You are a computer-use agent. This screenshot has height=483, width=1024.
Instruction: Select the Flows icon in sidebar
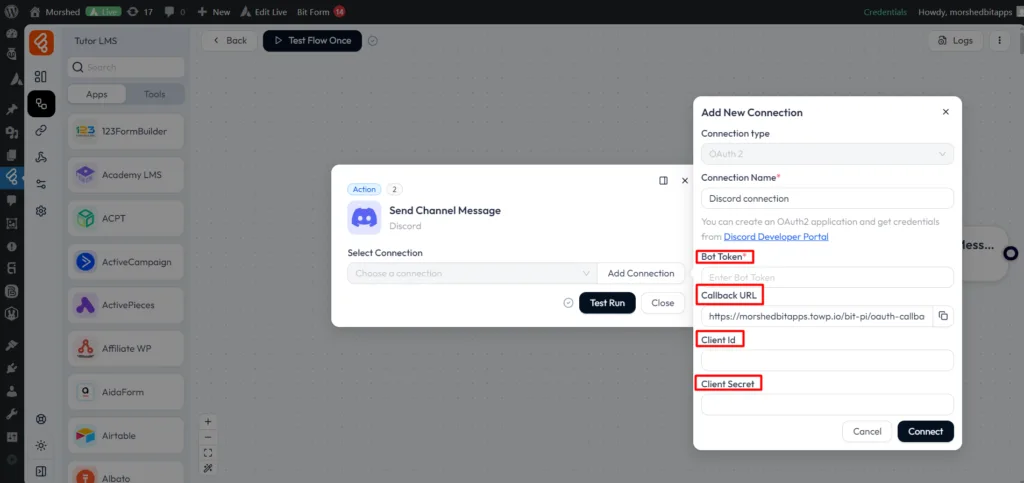tap(41, 103)
